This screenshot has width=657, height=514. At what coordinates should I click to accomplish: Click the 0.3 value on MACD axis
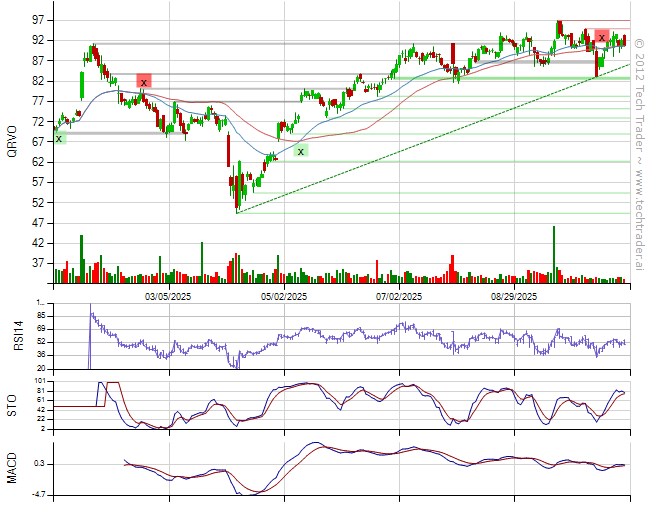[38, 464]
